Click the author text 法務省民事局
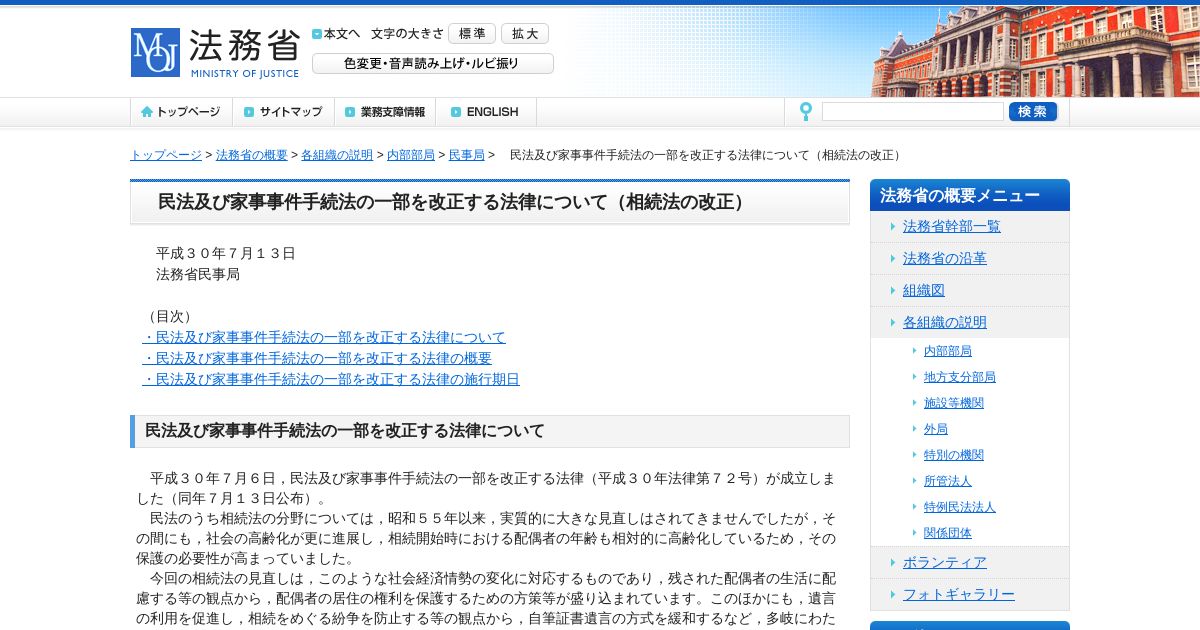 point(198,274)
